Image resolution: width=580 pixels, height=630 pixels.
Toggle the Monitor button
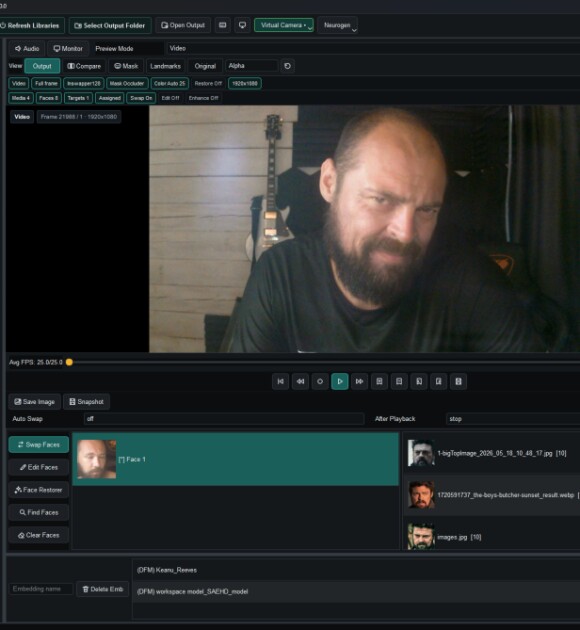point(68,49)
